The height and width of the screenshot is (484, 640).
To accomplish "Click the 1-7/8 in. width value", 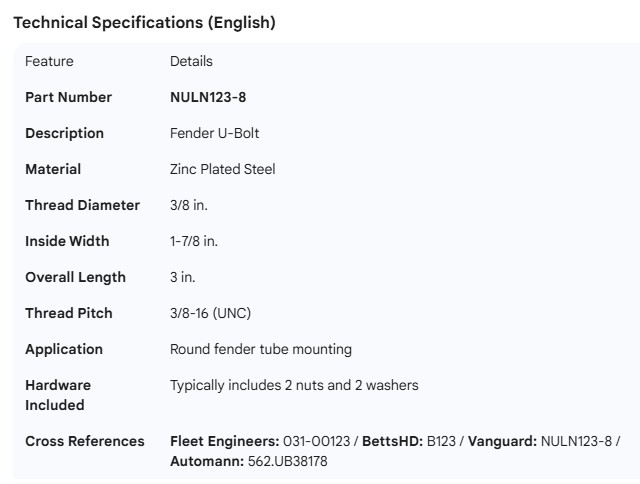I will [x=194, y=241].
